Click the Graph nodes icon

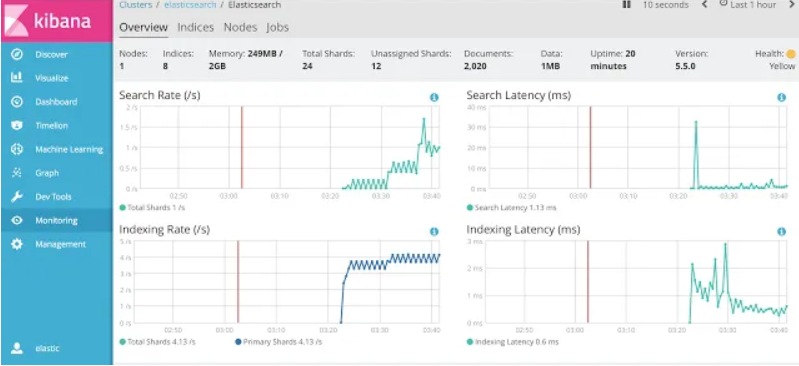pos(17,173)
